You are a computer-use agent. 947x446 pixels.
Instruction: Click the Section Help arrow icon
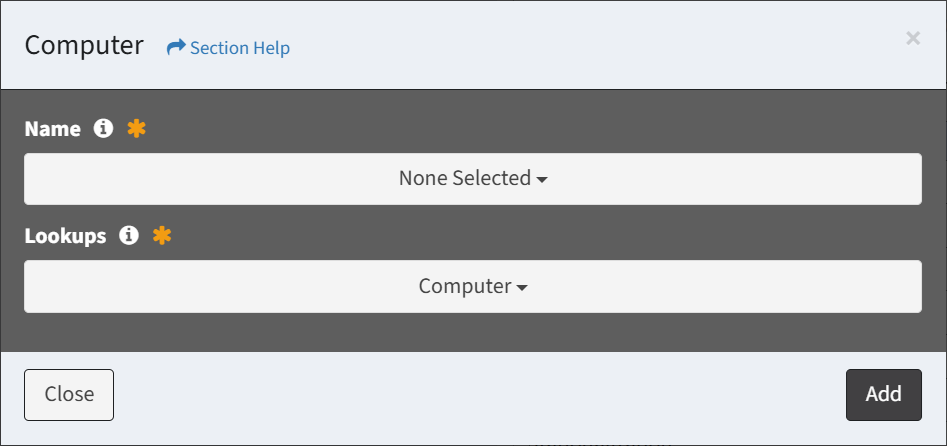pyautogui.click(x=176, y=47)
